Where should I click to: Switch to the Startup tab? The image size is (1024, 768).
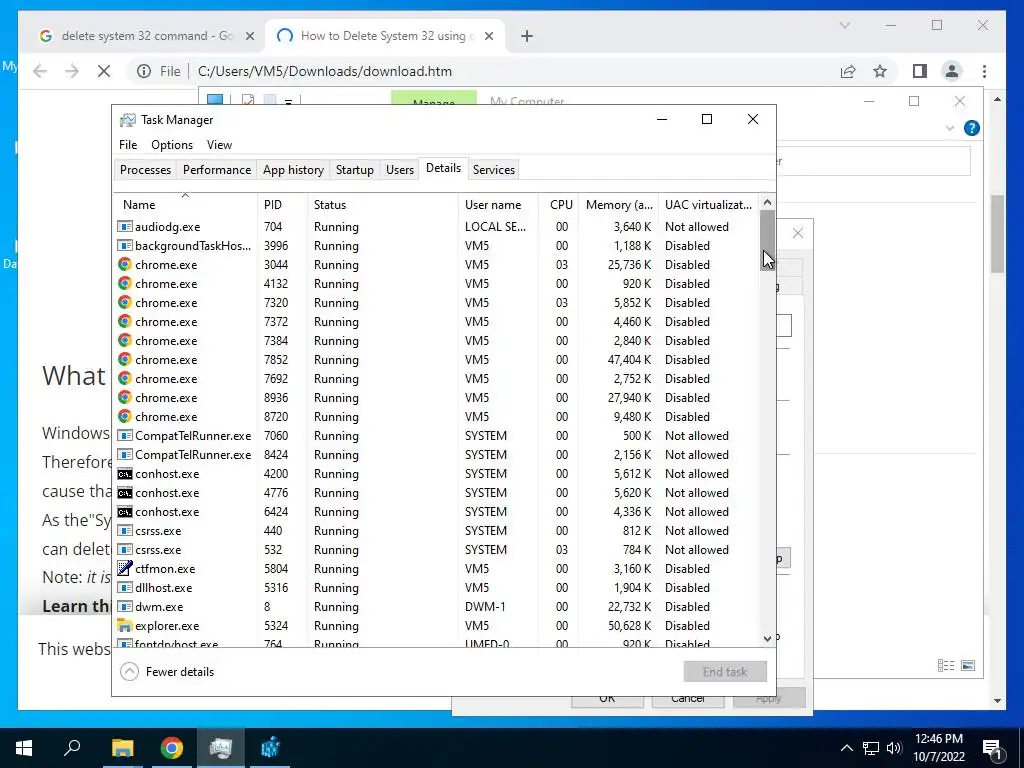(355, 170)
